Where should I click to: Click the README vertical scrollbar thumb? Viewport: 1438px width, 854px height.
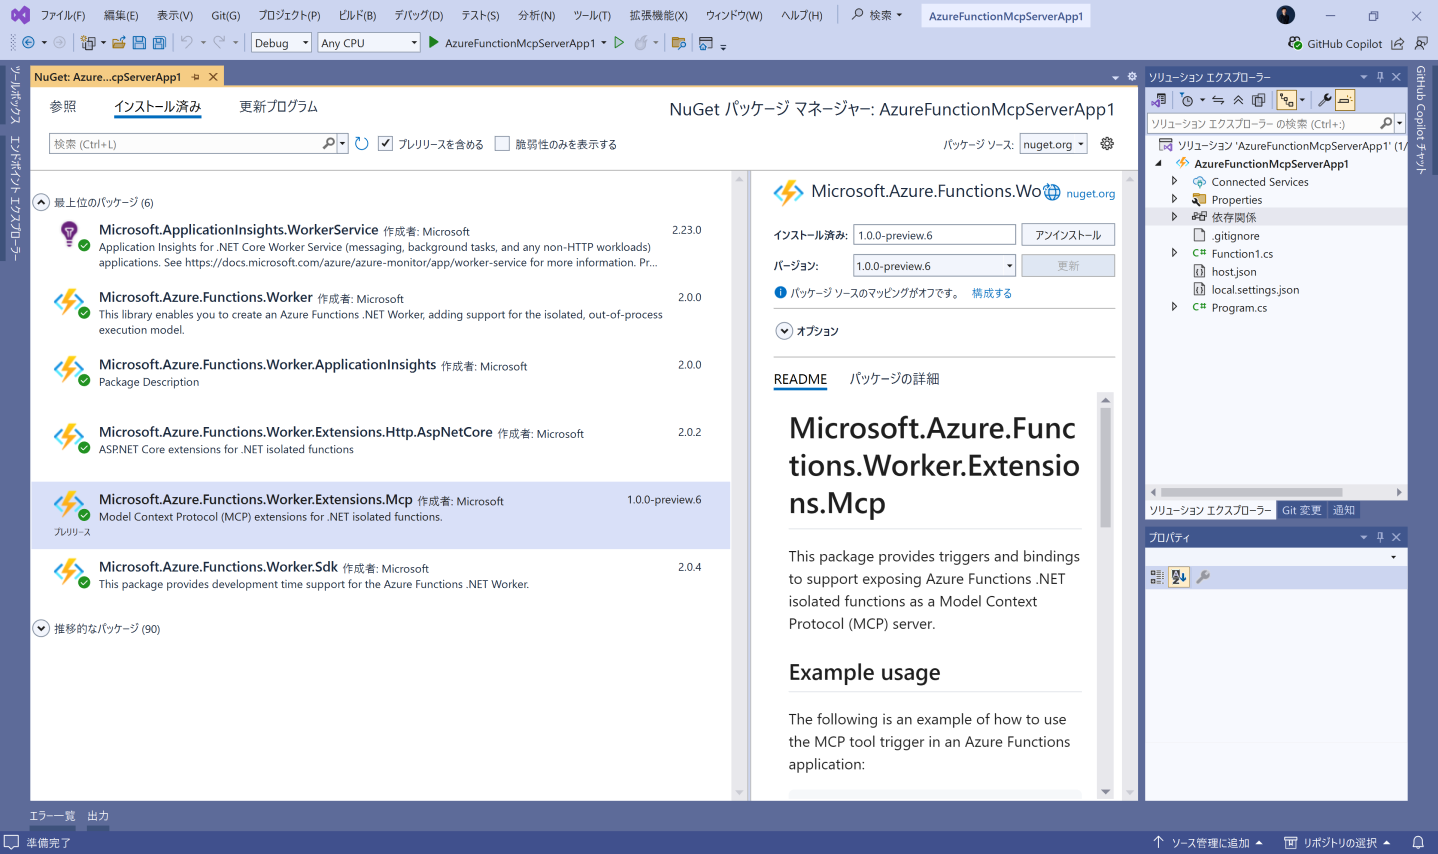coord(1105,467)
